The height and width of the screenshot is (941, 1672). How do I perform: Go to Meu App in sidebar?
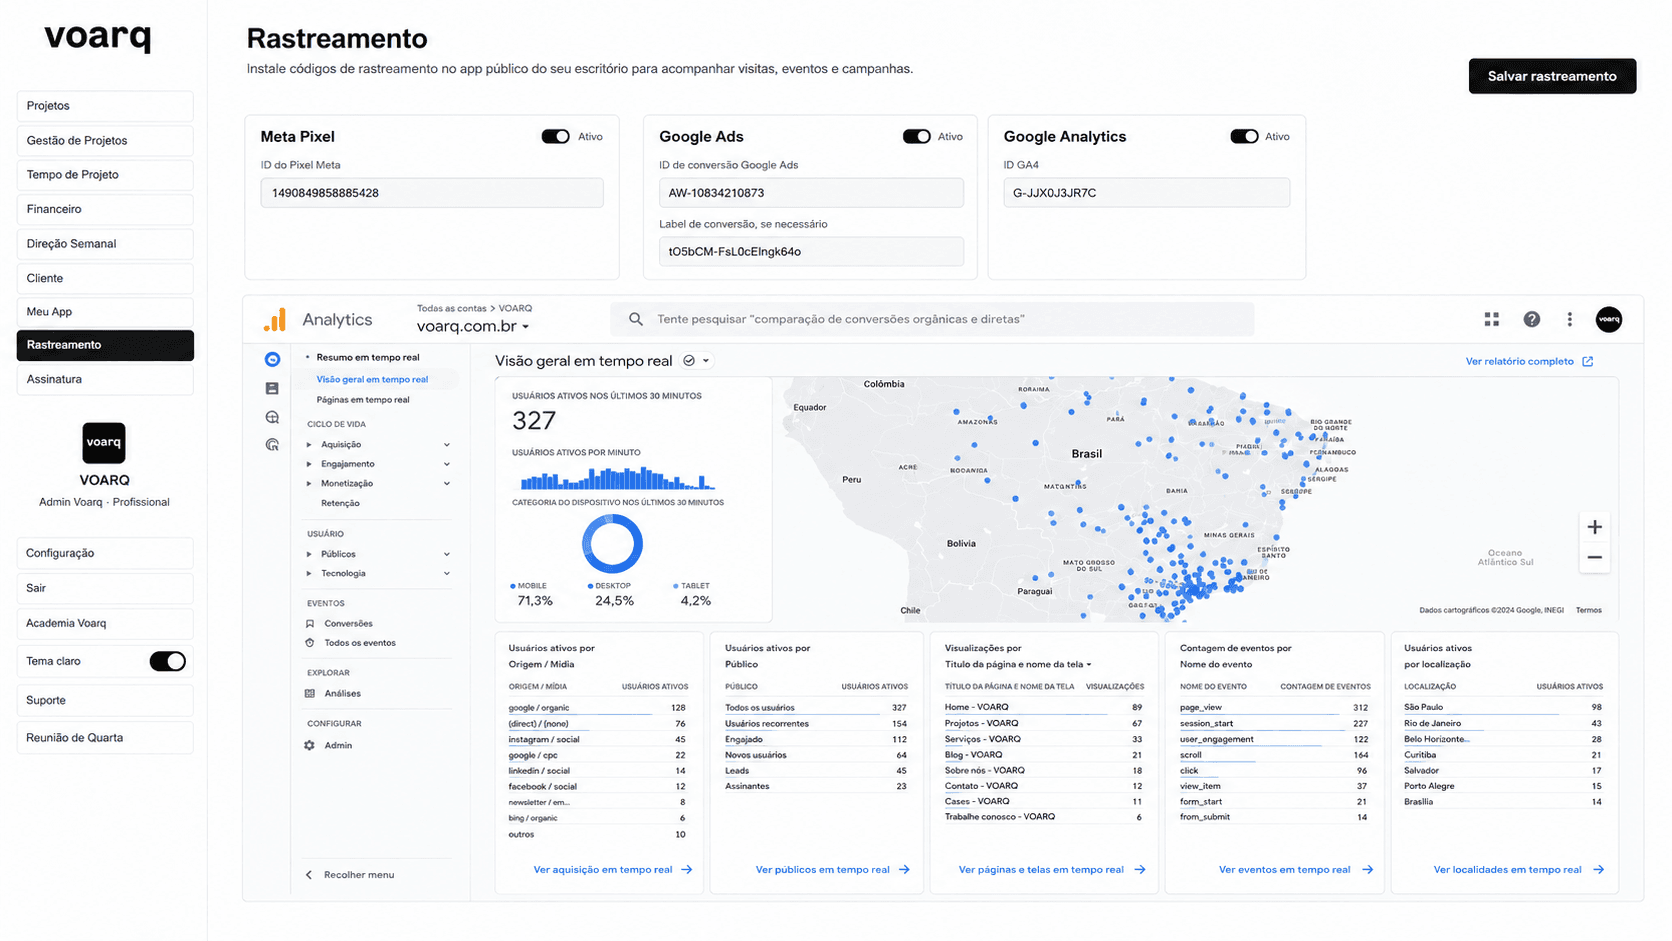[105, 312]
